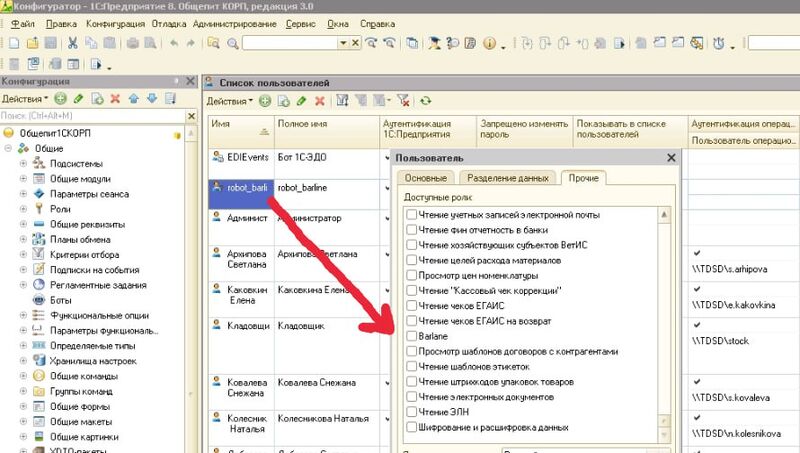Screen dimensions: 800x453
Task: Expand the Планы обмена tree node
Action: click(23, 239)
